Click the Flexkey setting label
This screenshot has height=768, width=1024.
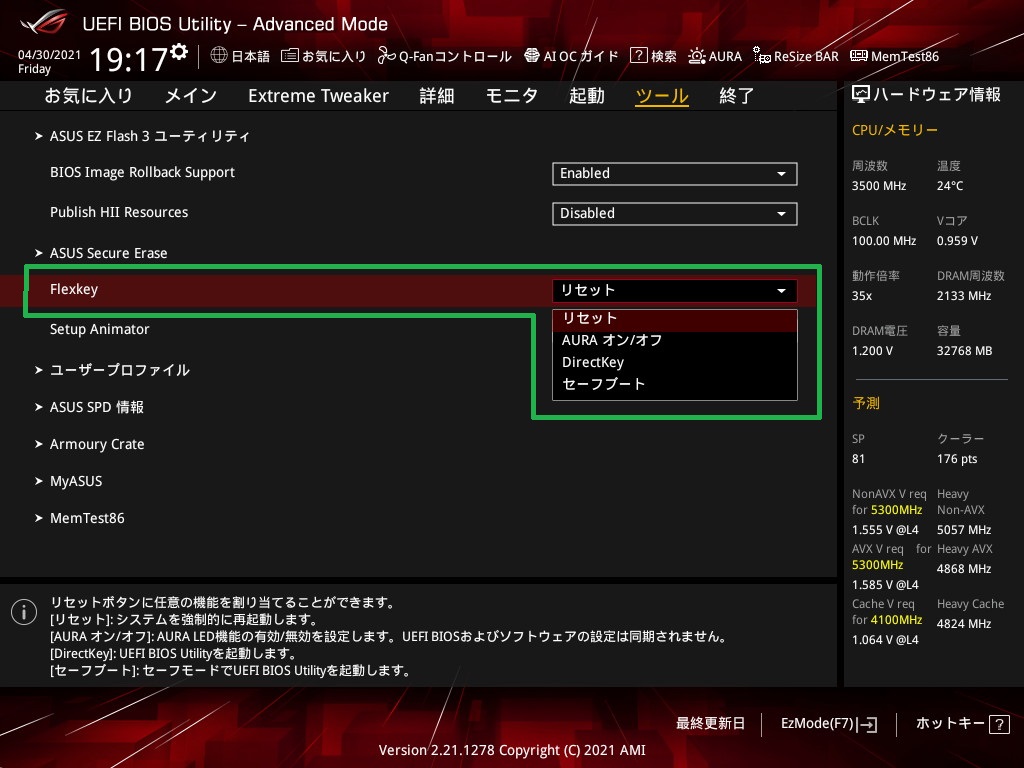[74, 289]
